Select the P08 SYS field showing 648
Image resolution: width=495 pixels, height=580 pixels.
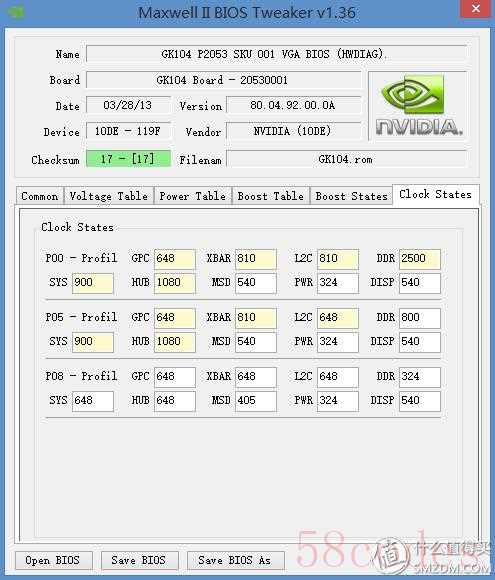coord(92,401)
